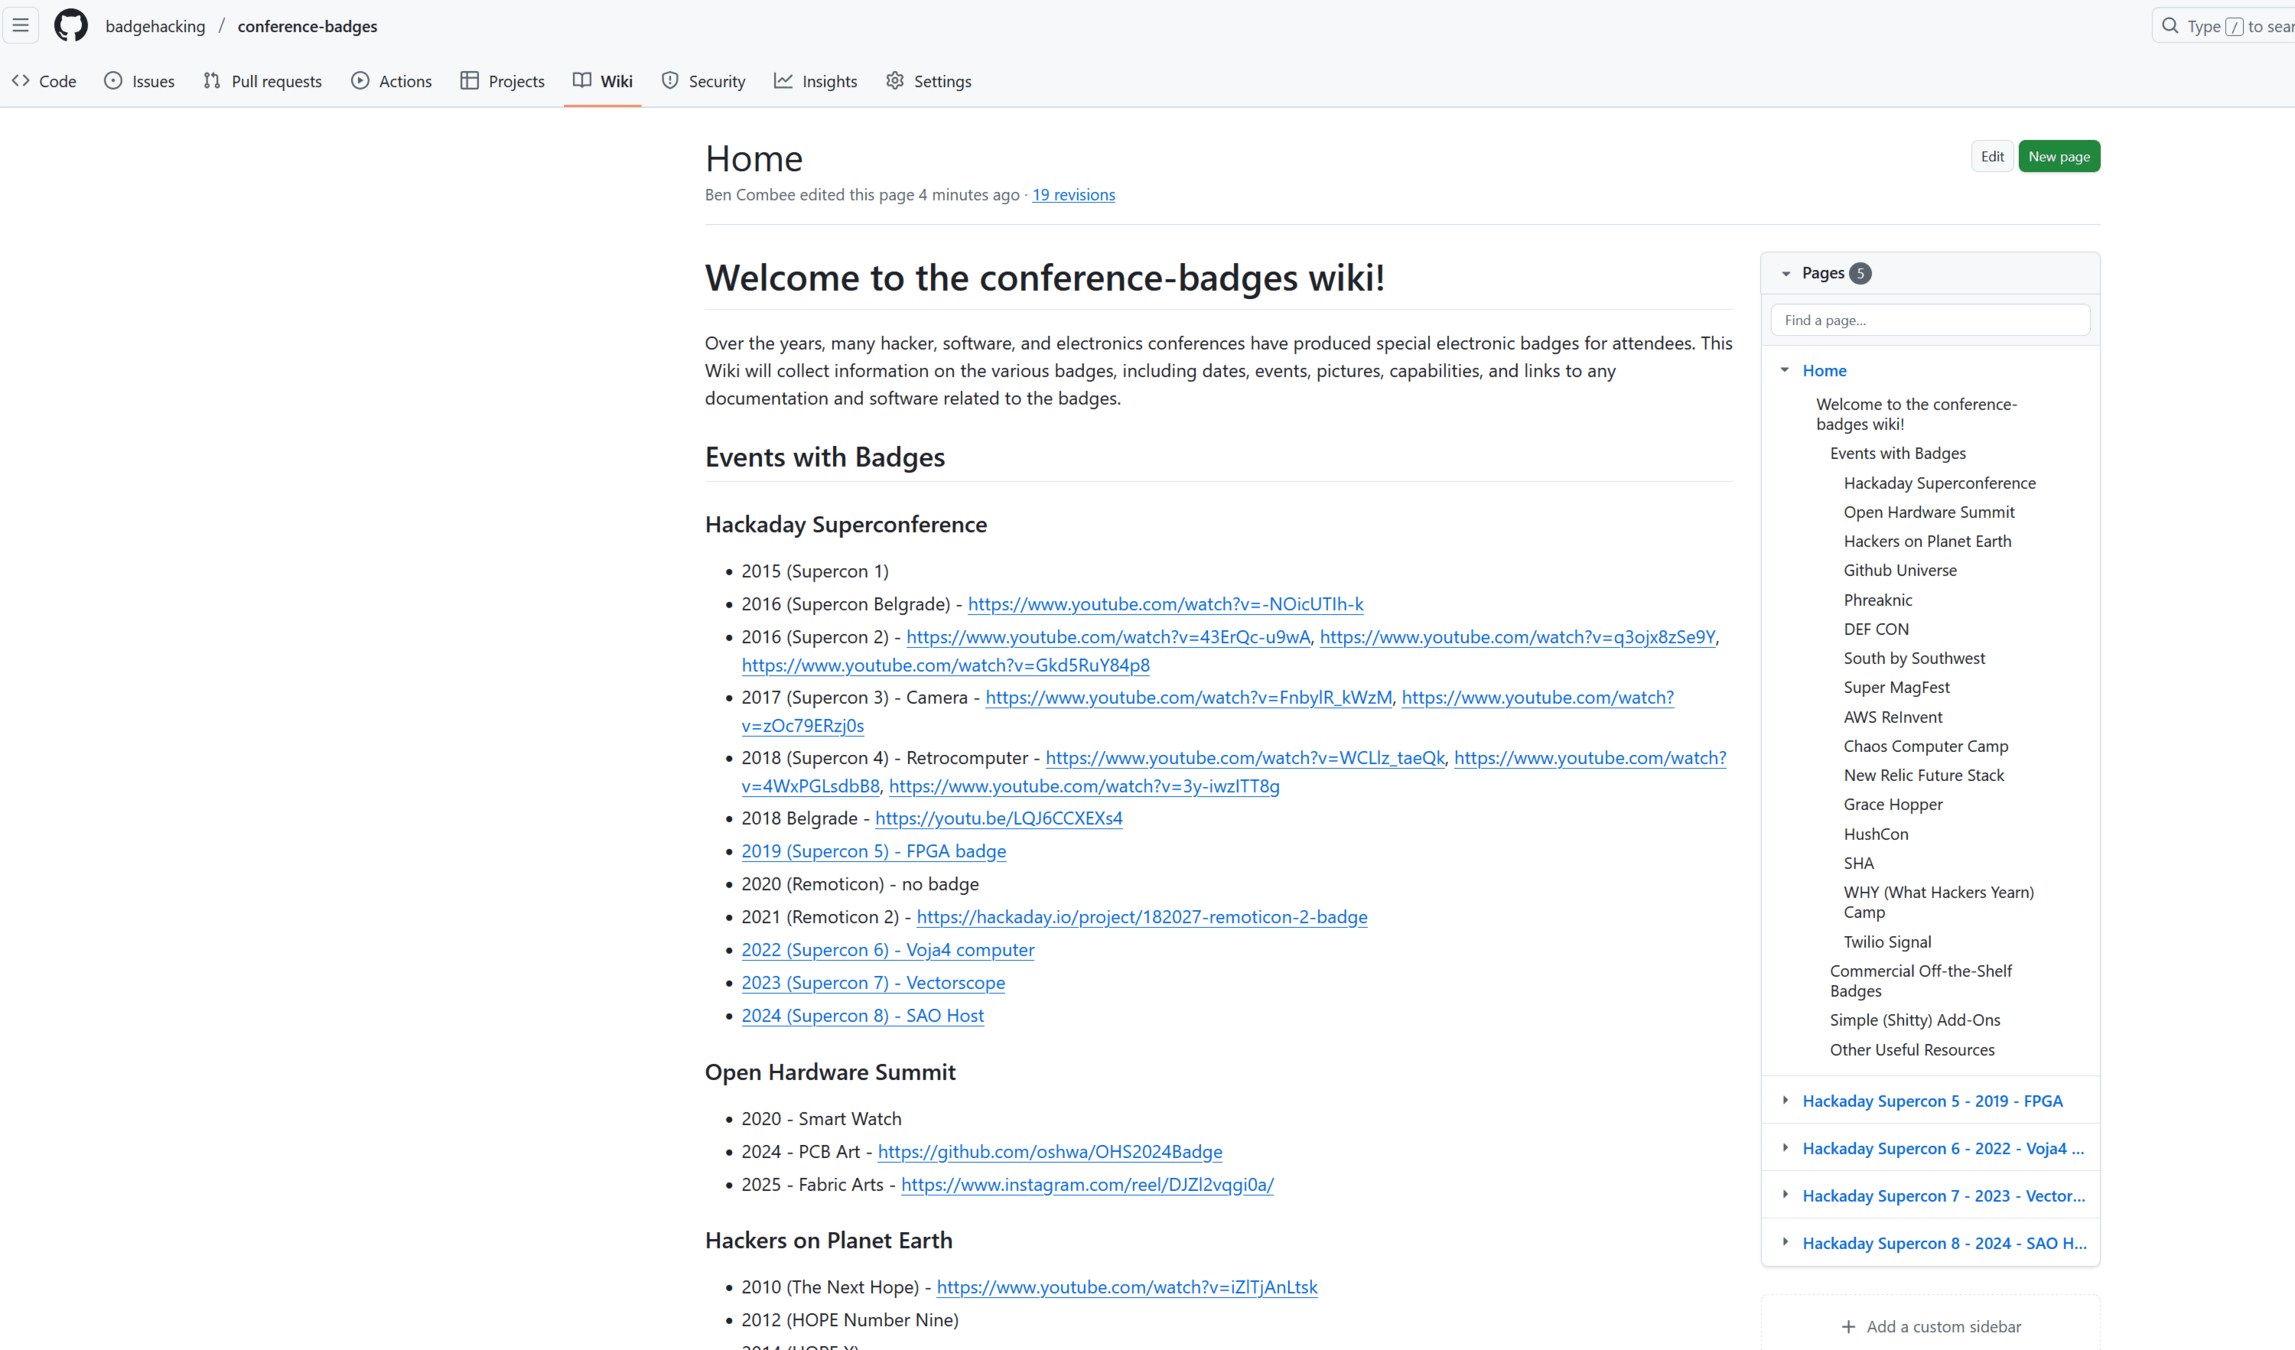Image resolution: width=2295 pixels, height=1350 pixels.
Task: Click the GitHub octocat logo
Action: click(71, 26)
